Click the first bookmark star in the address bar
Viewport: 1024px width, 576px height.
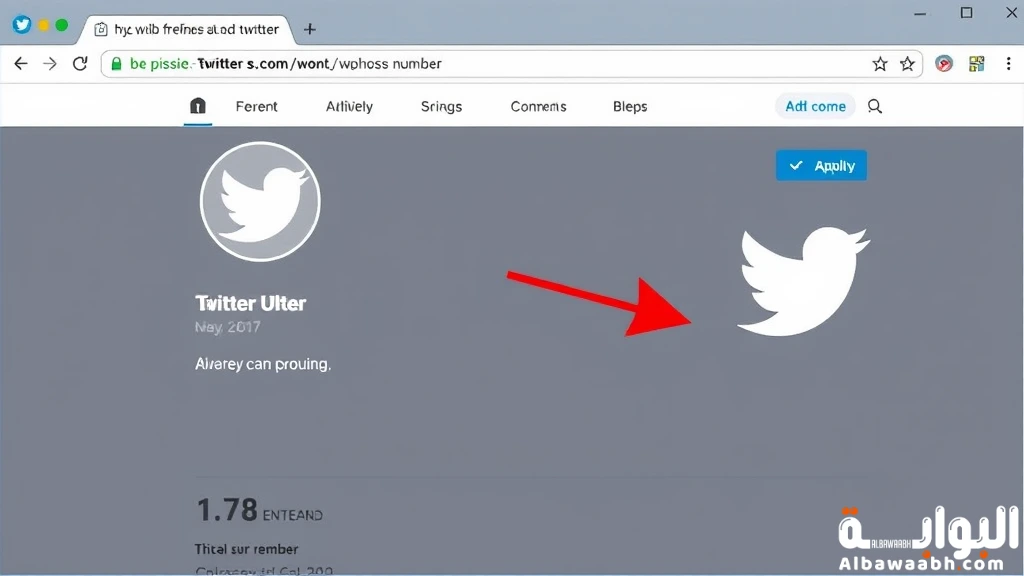coord(880,64)
